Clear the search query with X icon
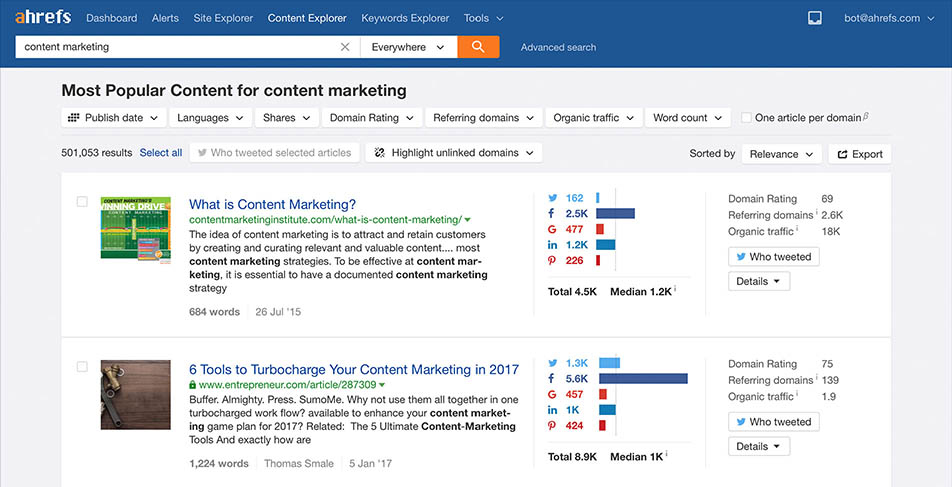Screen dimensions: 952x487 coord(345,47)
